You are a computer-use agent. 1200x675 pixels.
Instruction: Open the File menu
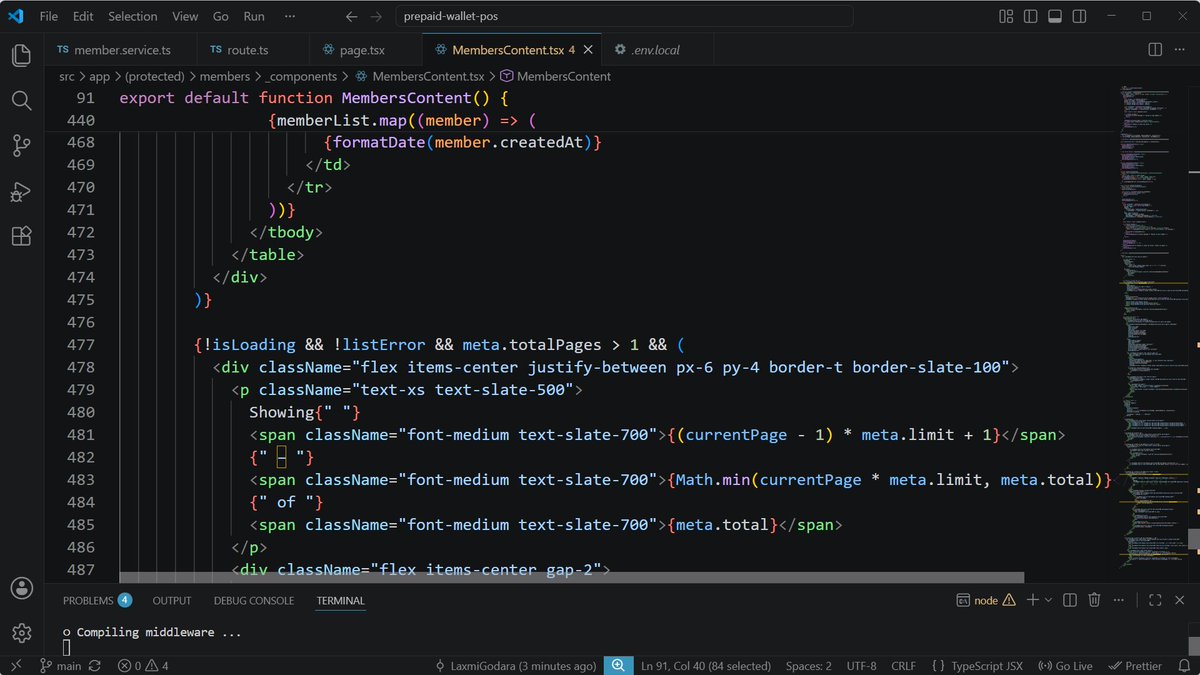(x=49, y=16)
